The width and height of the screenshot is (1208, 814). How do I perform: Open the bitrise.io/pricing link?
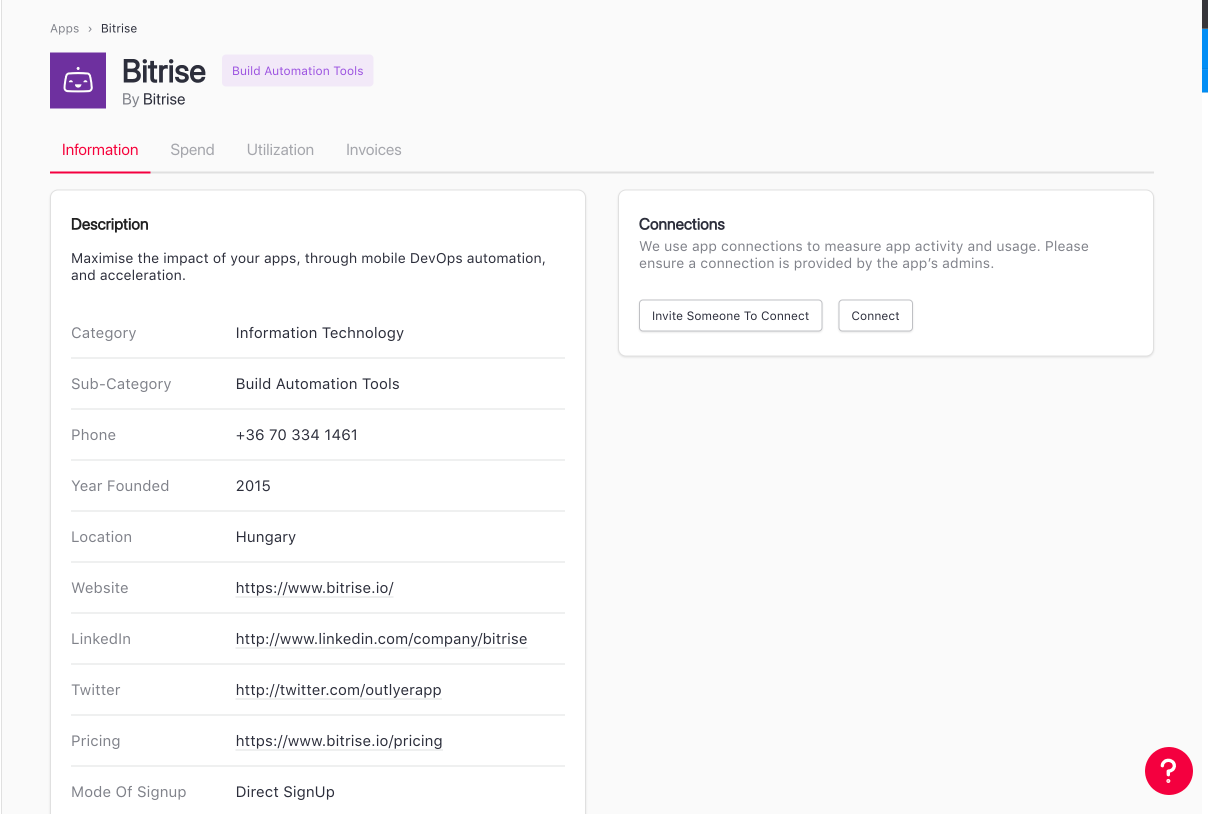point(339,741)
